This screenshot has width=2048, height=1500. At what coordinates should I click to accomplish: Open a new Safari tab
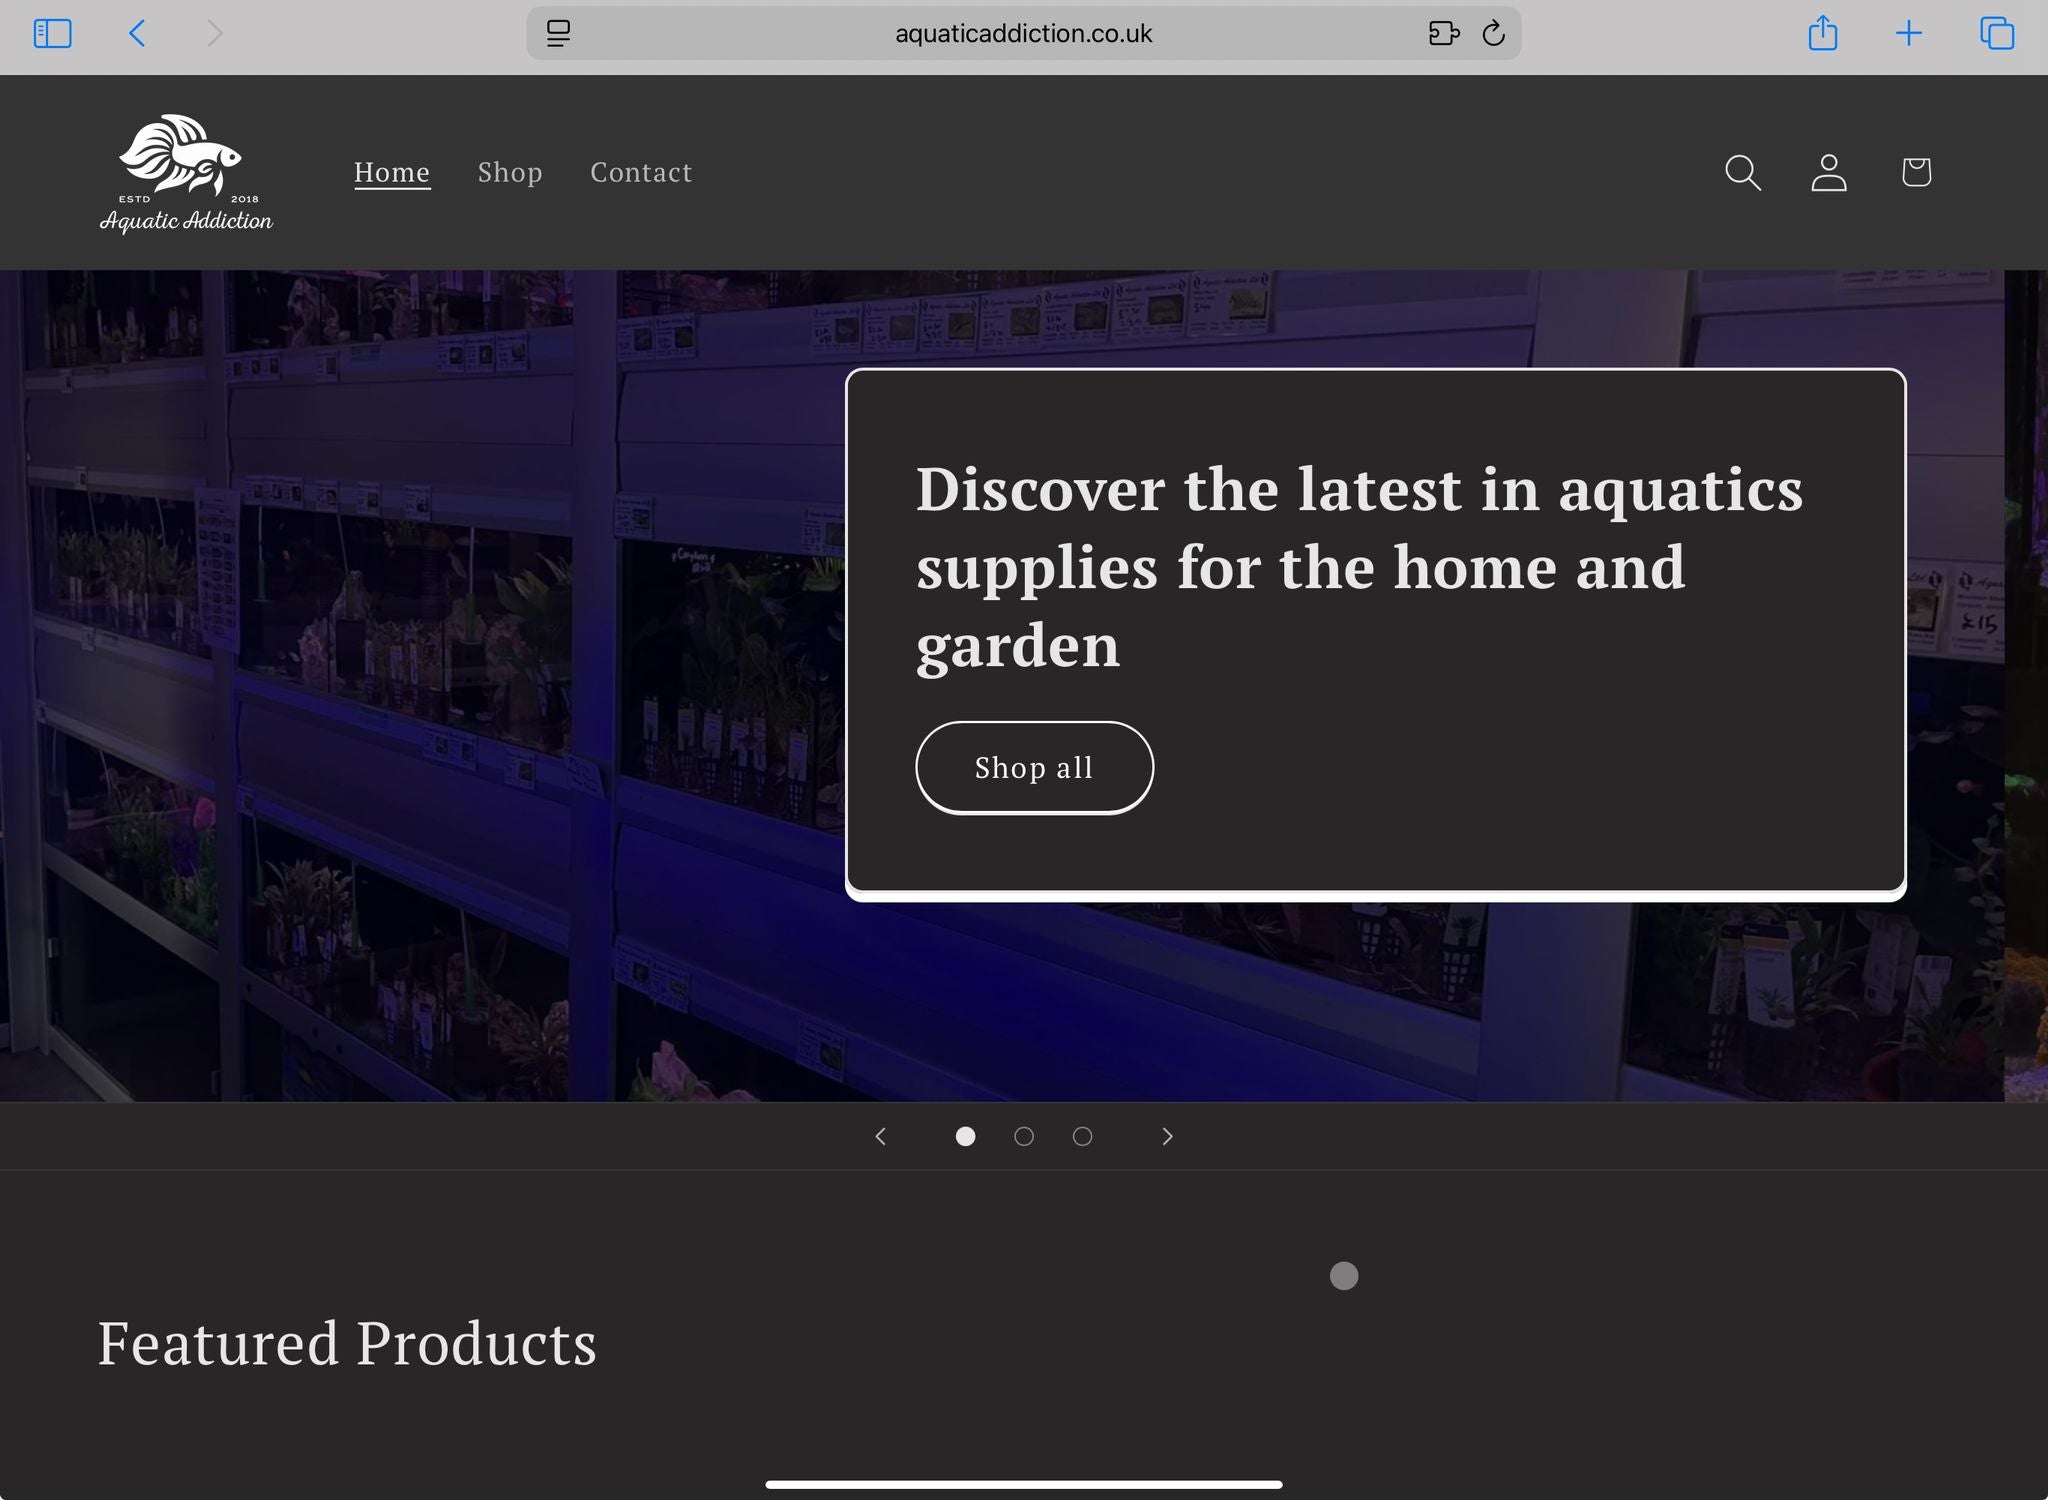pos(1908,33)
